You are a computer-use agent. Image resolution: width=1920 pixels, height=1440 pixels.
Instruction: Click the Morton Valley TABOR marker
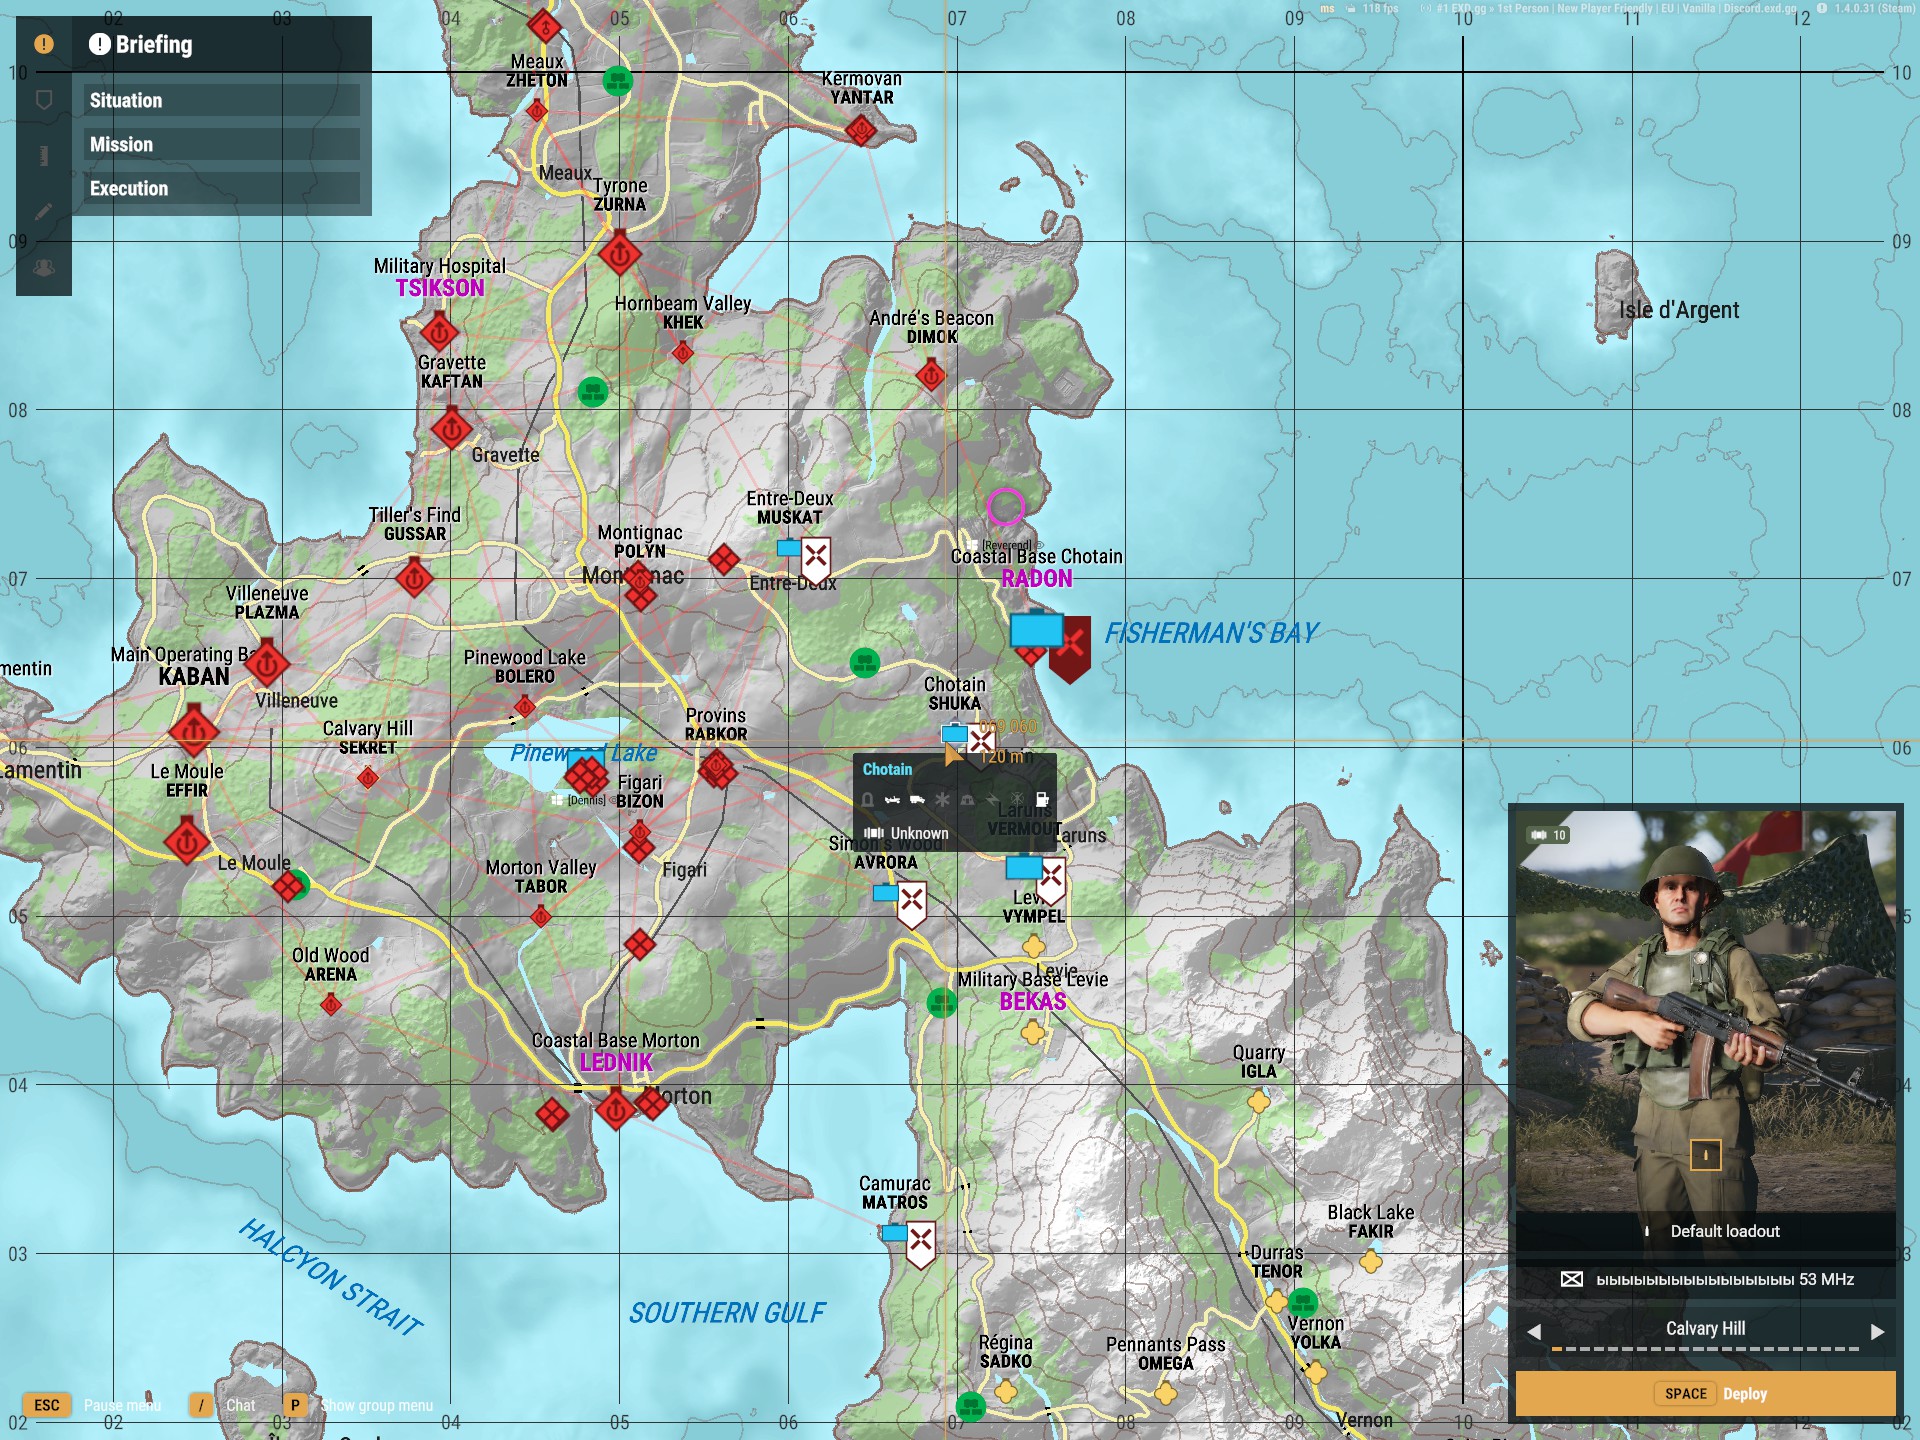coord(541,915)
